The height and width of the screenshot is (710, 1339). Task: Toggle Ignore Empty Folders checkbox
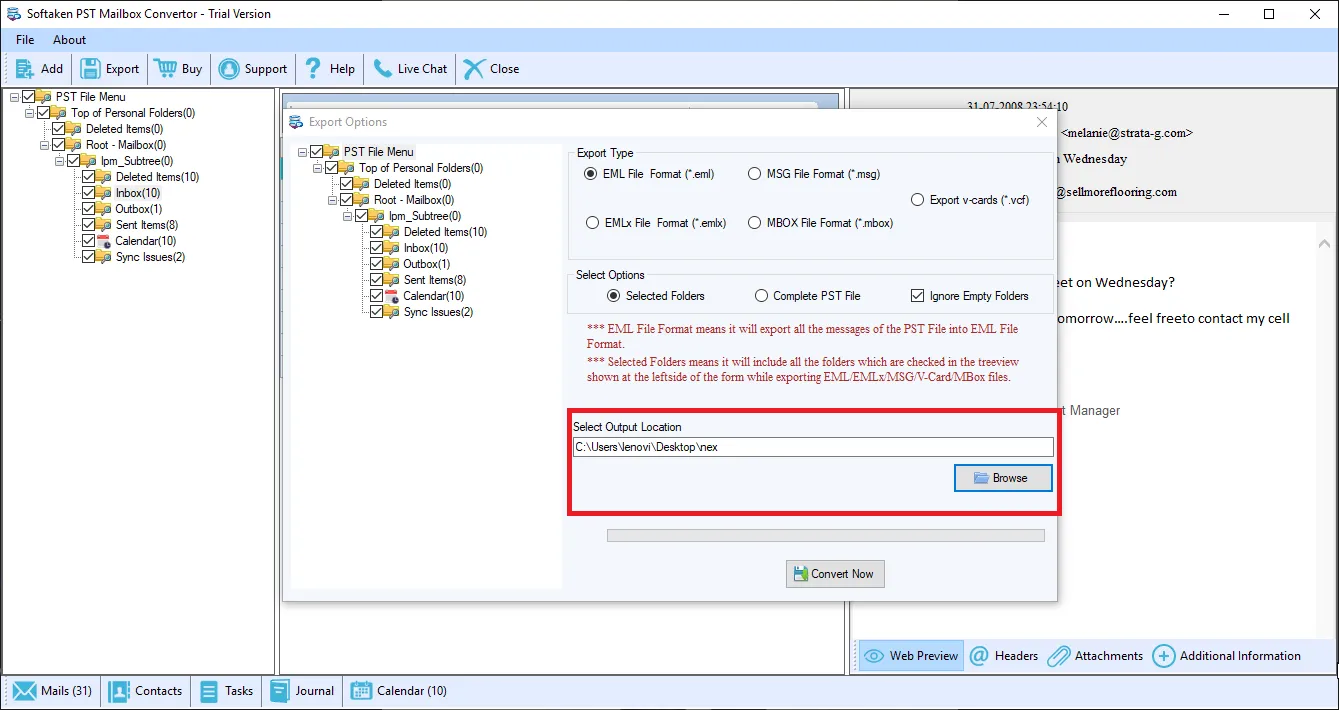(x=918, y=296)
